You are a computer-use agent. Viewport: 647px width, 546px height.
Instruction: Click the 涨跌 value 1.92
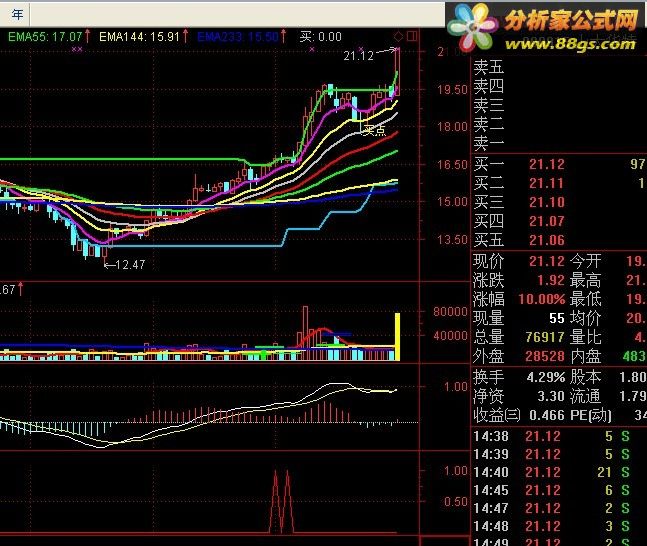tap(551, 280)
